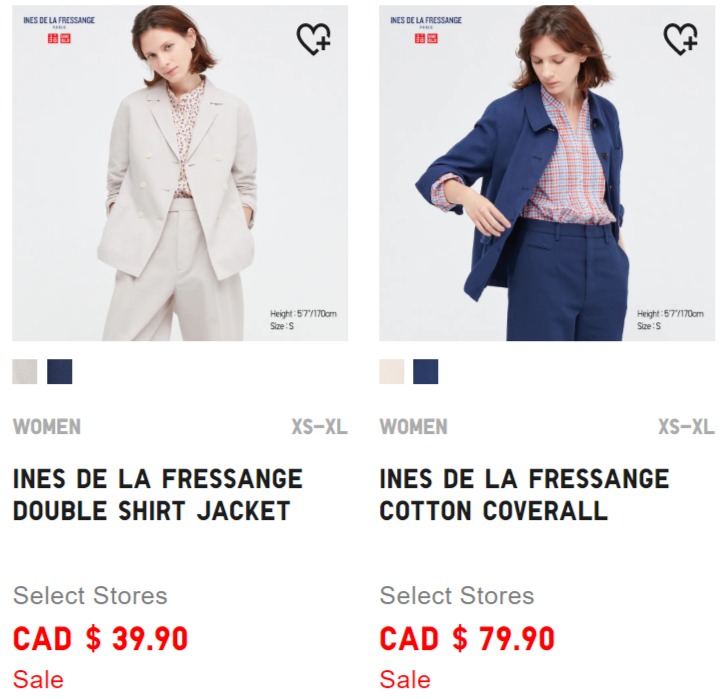Screen dimensions: 724x699
Task: Select navy swatch for Double Shirt Jacket
Action: (60, 372)
